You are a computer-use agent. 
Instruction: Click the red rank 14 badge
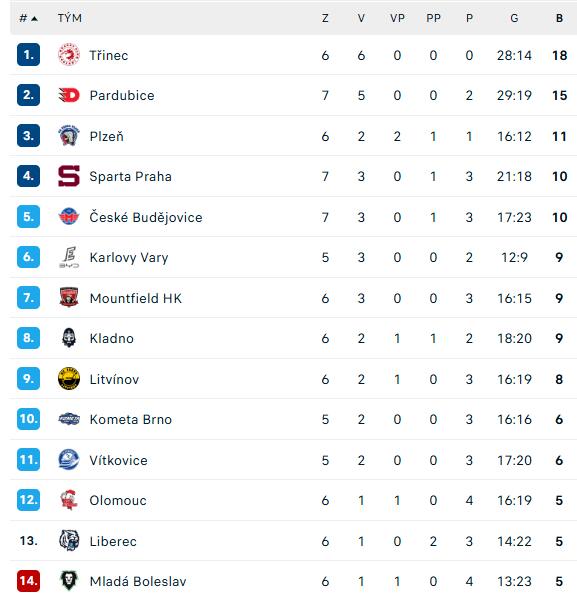point(28,580)
